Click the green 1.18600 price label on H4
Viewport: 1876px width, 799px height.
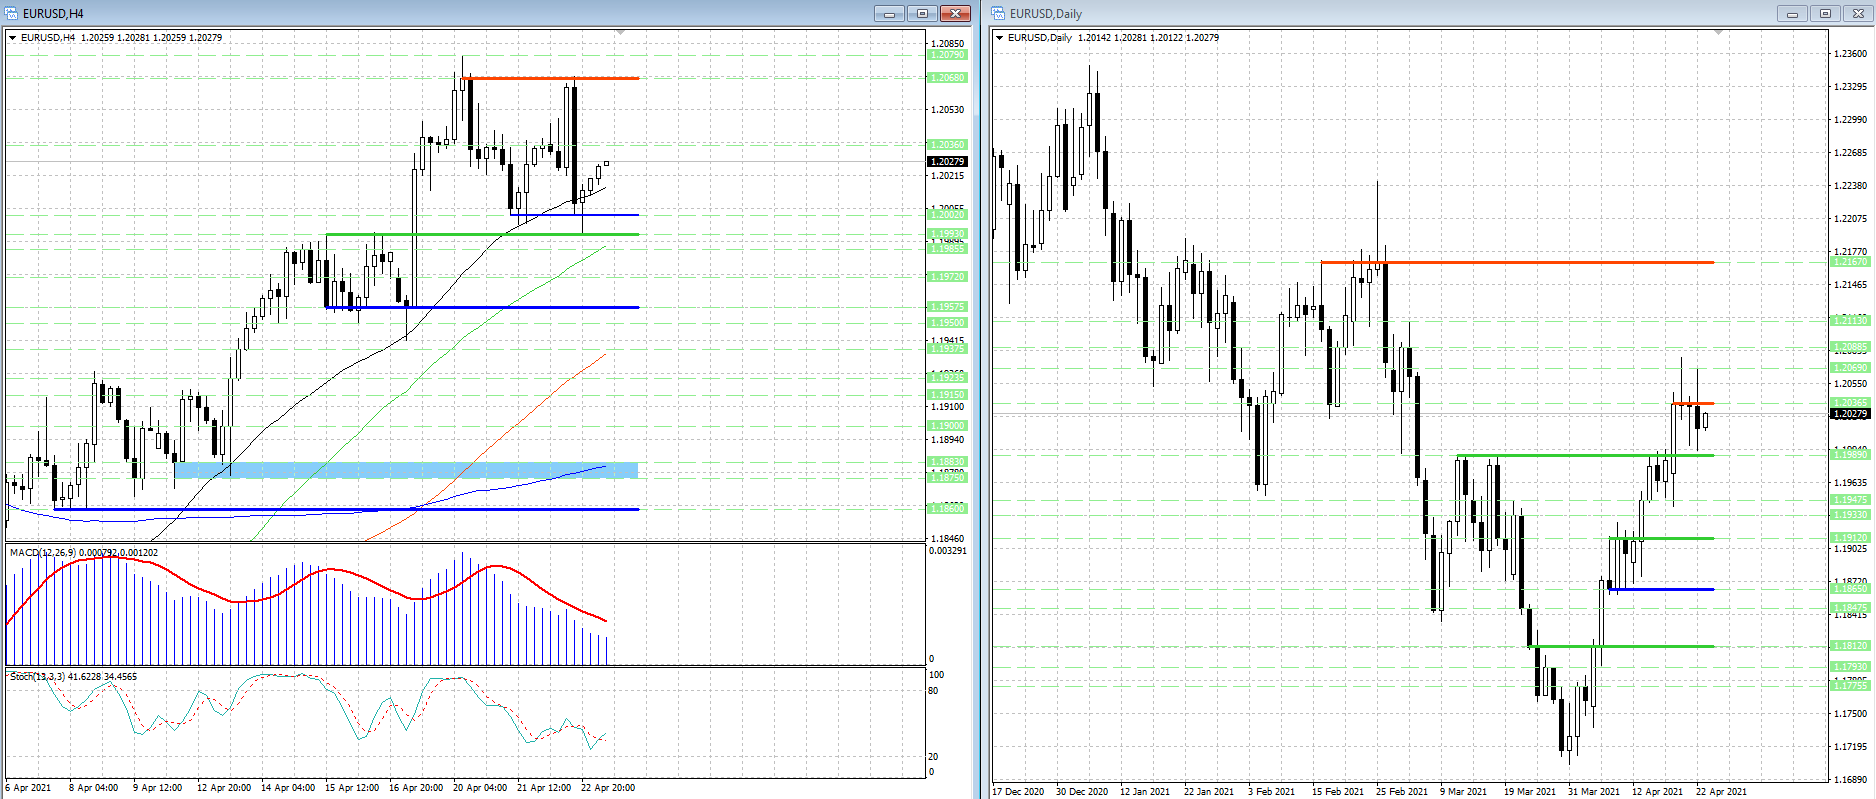(x=947, y=508)
